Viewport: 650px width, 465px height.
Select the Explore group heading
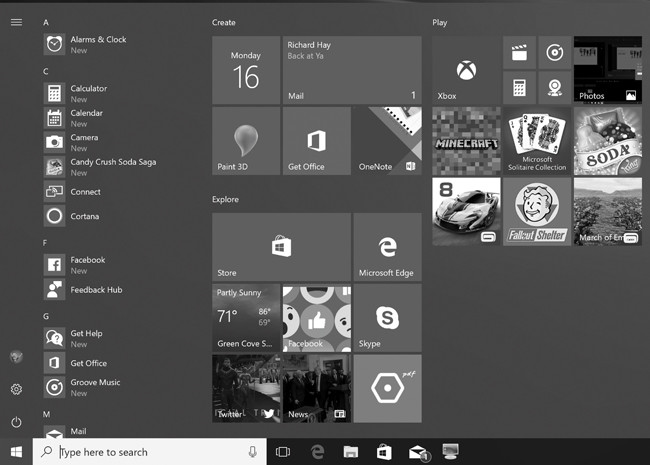[x=226, y=199]
